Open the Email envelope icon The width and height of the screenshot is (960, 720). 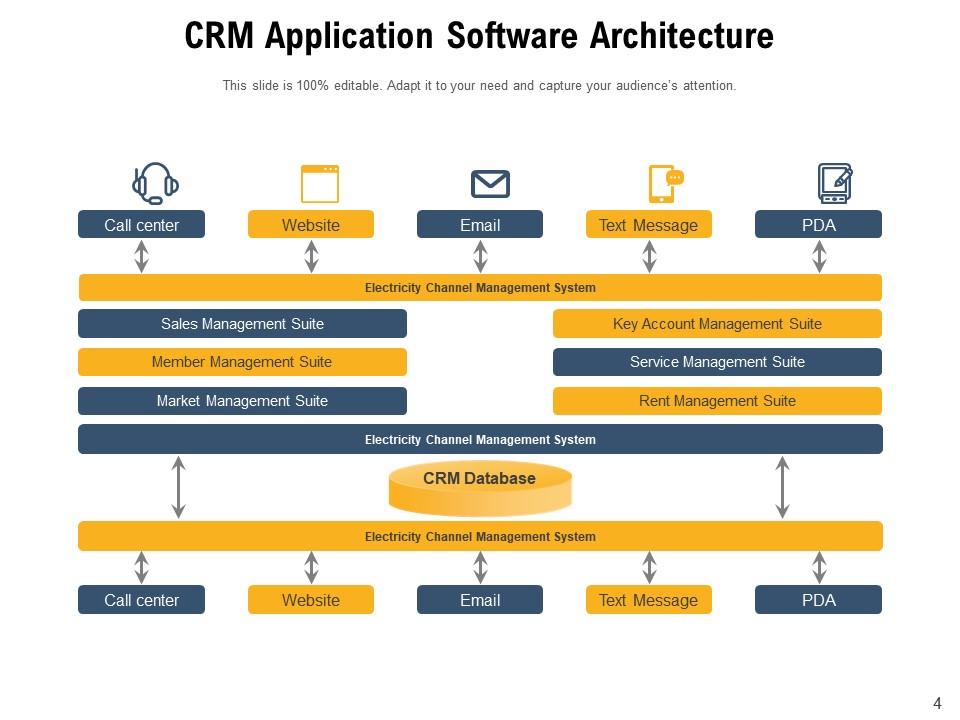490,183
